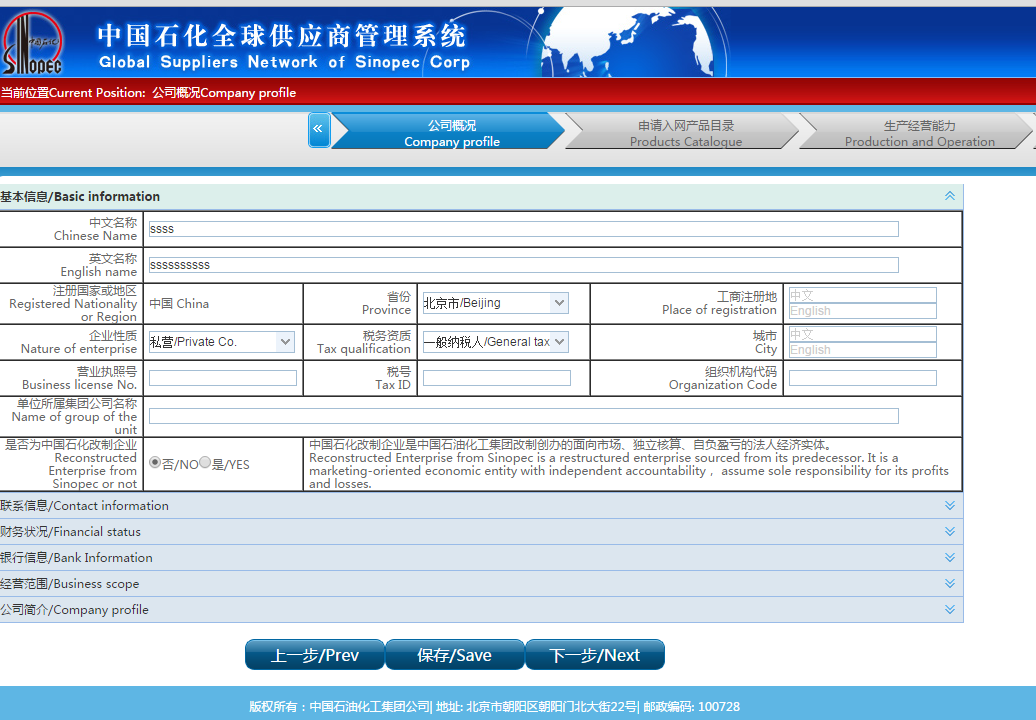This screenshot has width=1036, height=720.
Task: Focus the Tax ID input field
Action: point(496,378)
